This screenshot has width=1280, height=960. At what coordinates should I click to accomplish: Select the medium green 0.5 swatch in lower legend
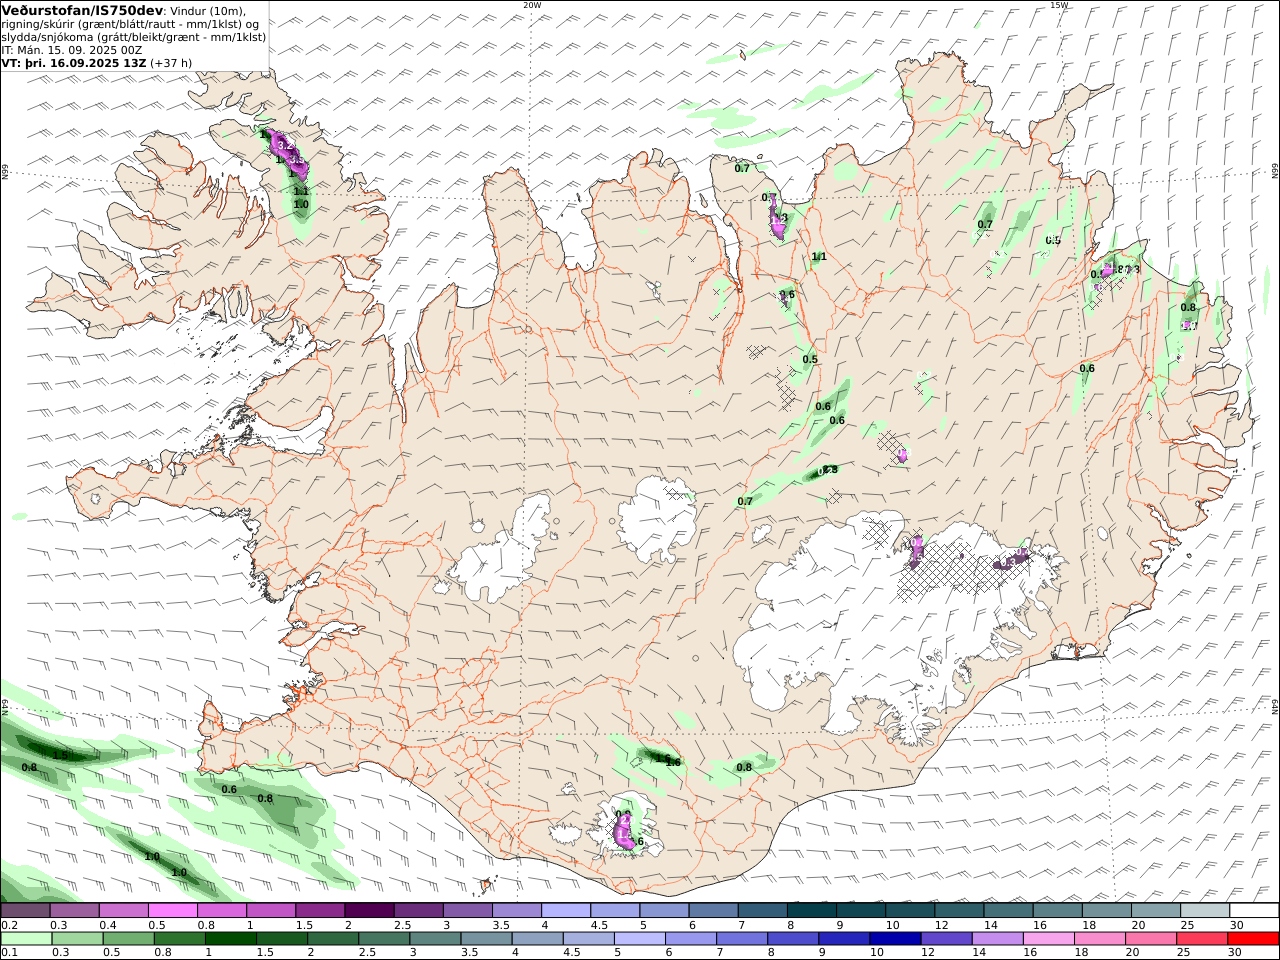129,939
